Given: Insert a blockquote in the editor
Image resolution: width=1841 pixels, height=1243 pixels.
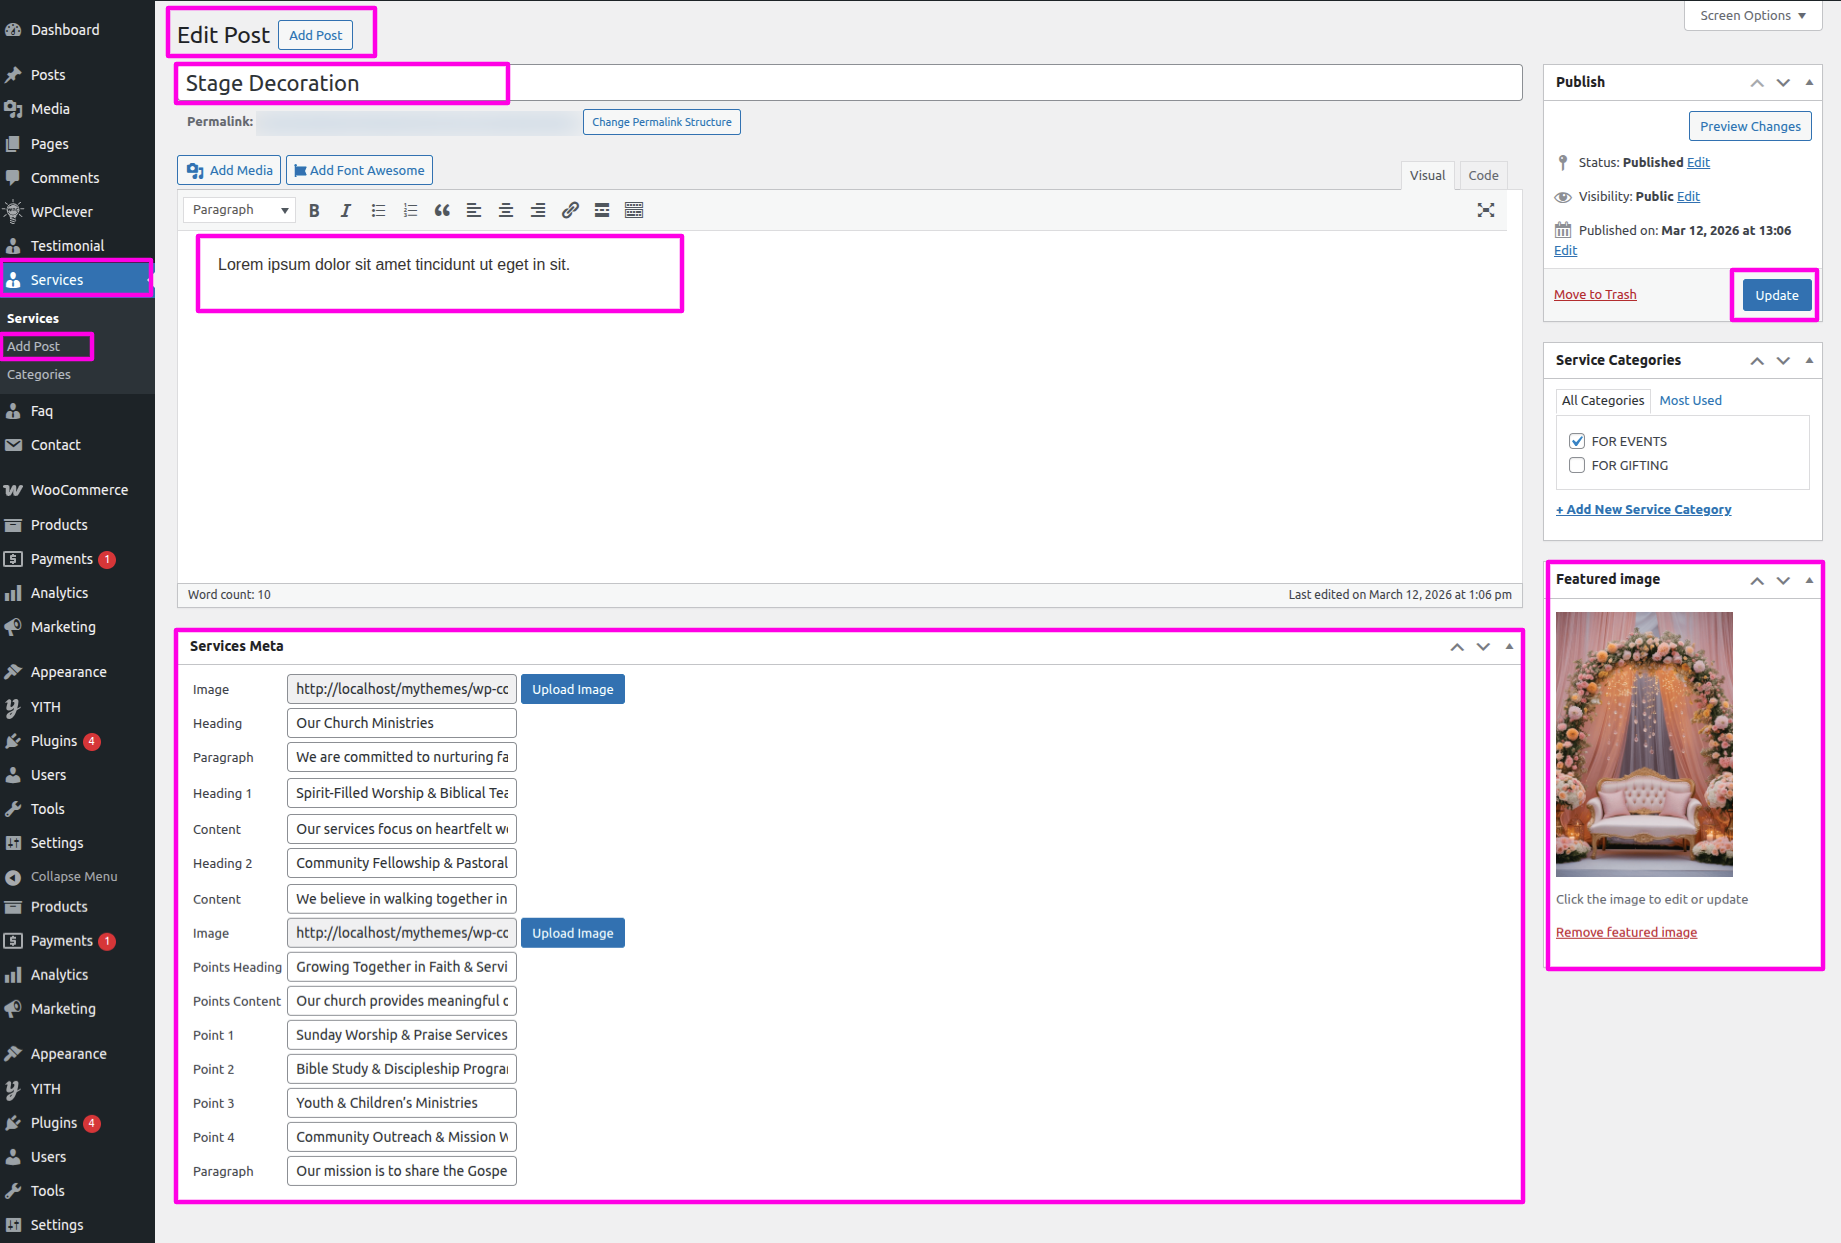Looking at the screenshot, I should (442, 210).
